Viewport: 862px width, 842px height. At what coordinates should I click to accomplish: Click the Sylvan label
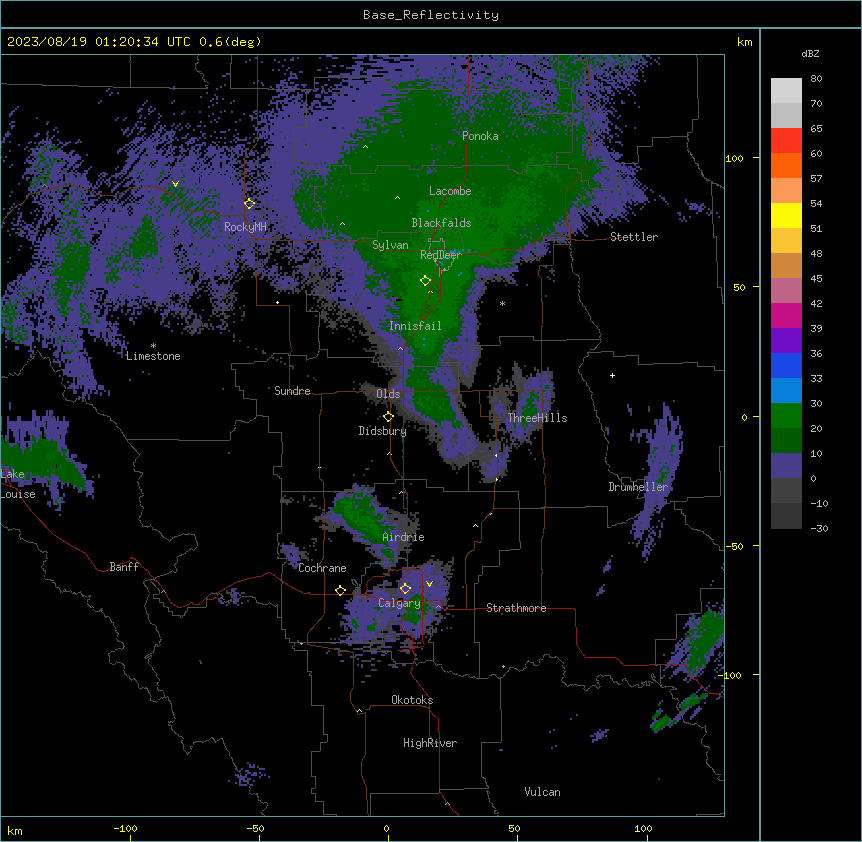click(x=390, y=245)
